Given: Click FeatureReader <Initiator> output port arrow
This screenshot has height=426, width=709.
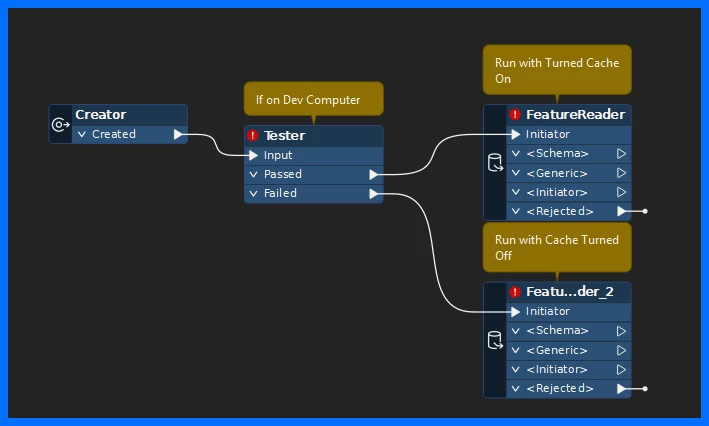Looking at the screenshot, I should tap(622, 192).
